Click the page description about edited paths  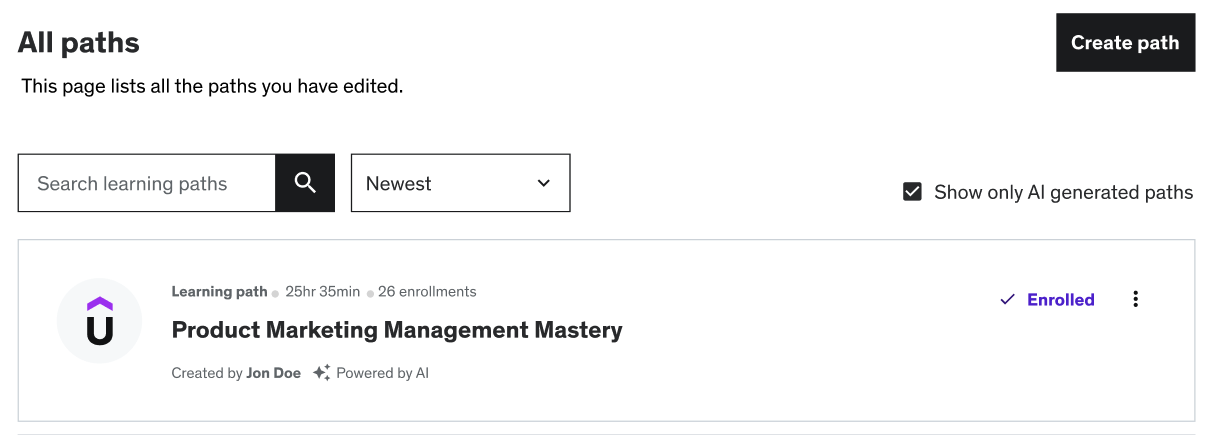[212, 87]
